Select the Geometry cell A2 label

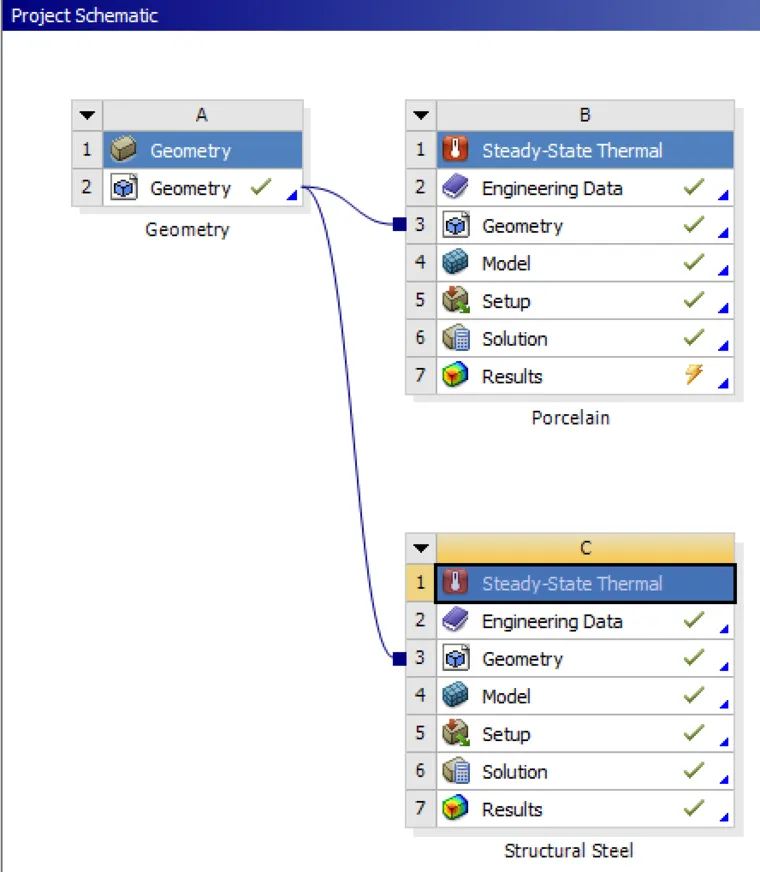pyautogui.click(x=190, y=189)
